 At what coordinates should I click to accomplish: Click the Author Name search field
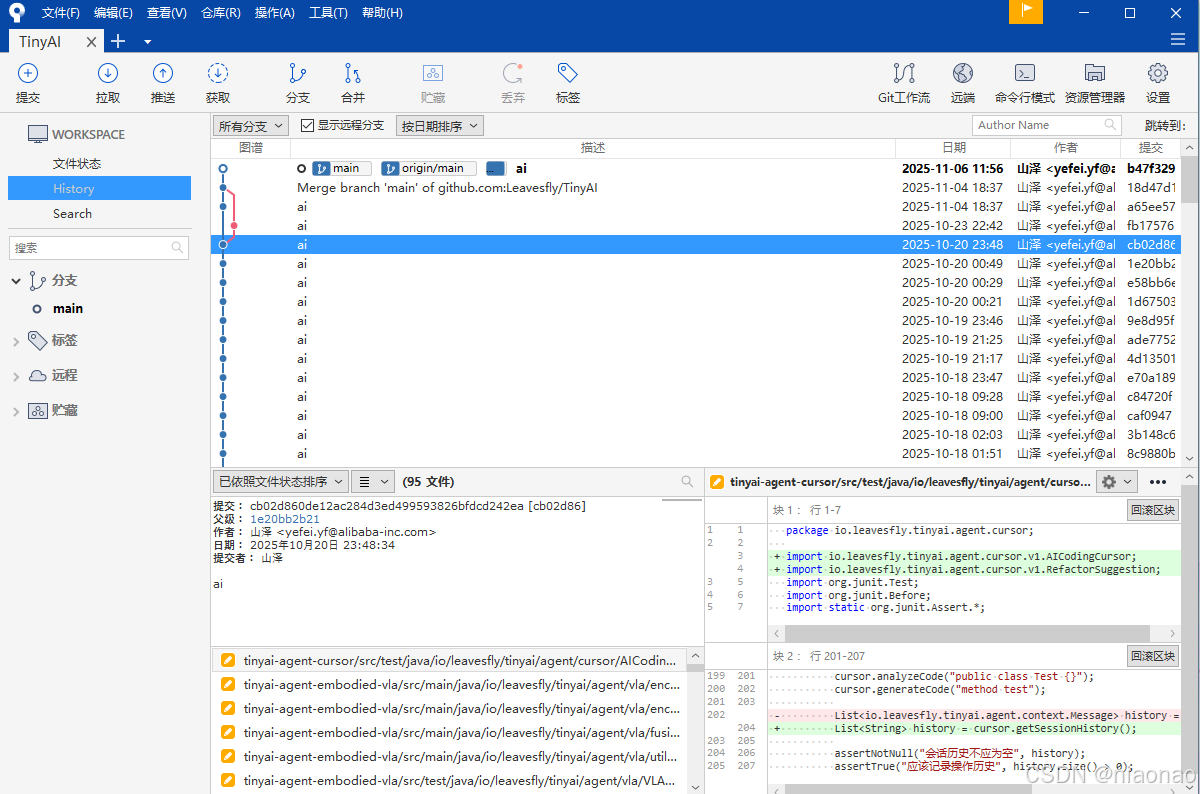[1046, 125]
